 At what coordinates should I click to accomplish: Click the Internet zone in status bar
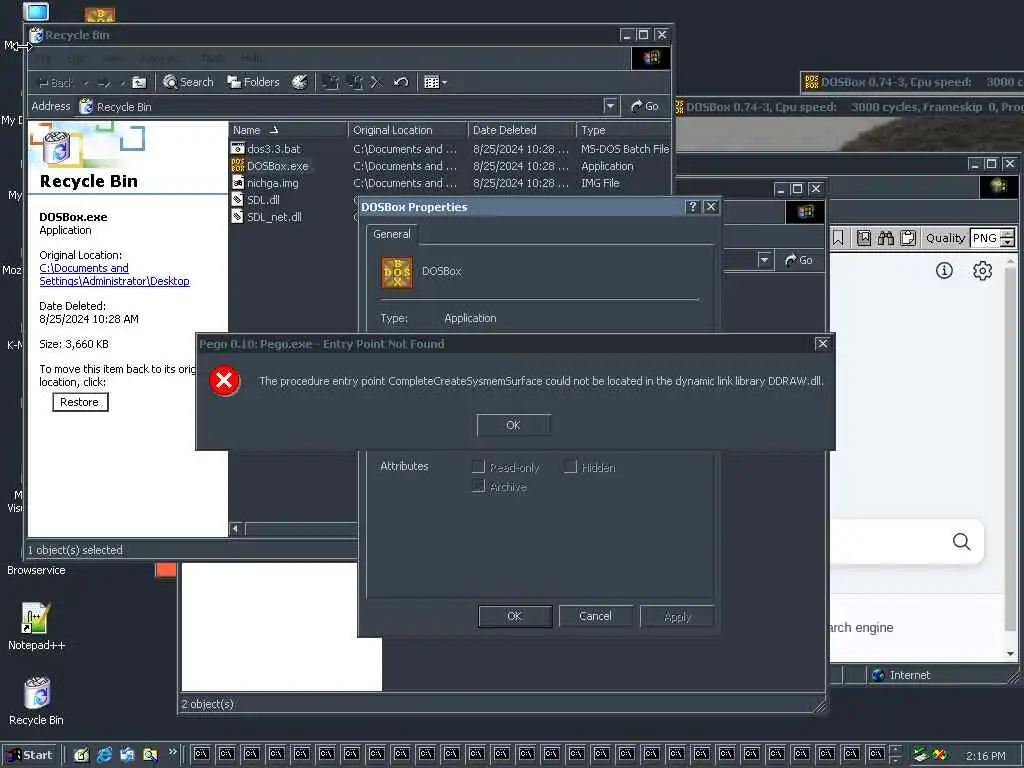(x=901, y=675)
